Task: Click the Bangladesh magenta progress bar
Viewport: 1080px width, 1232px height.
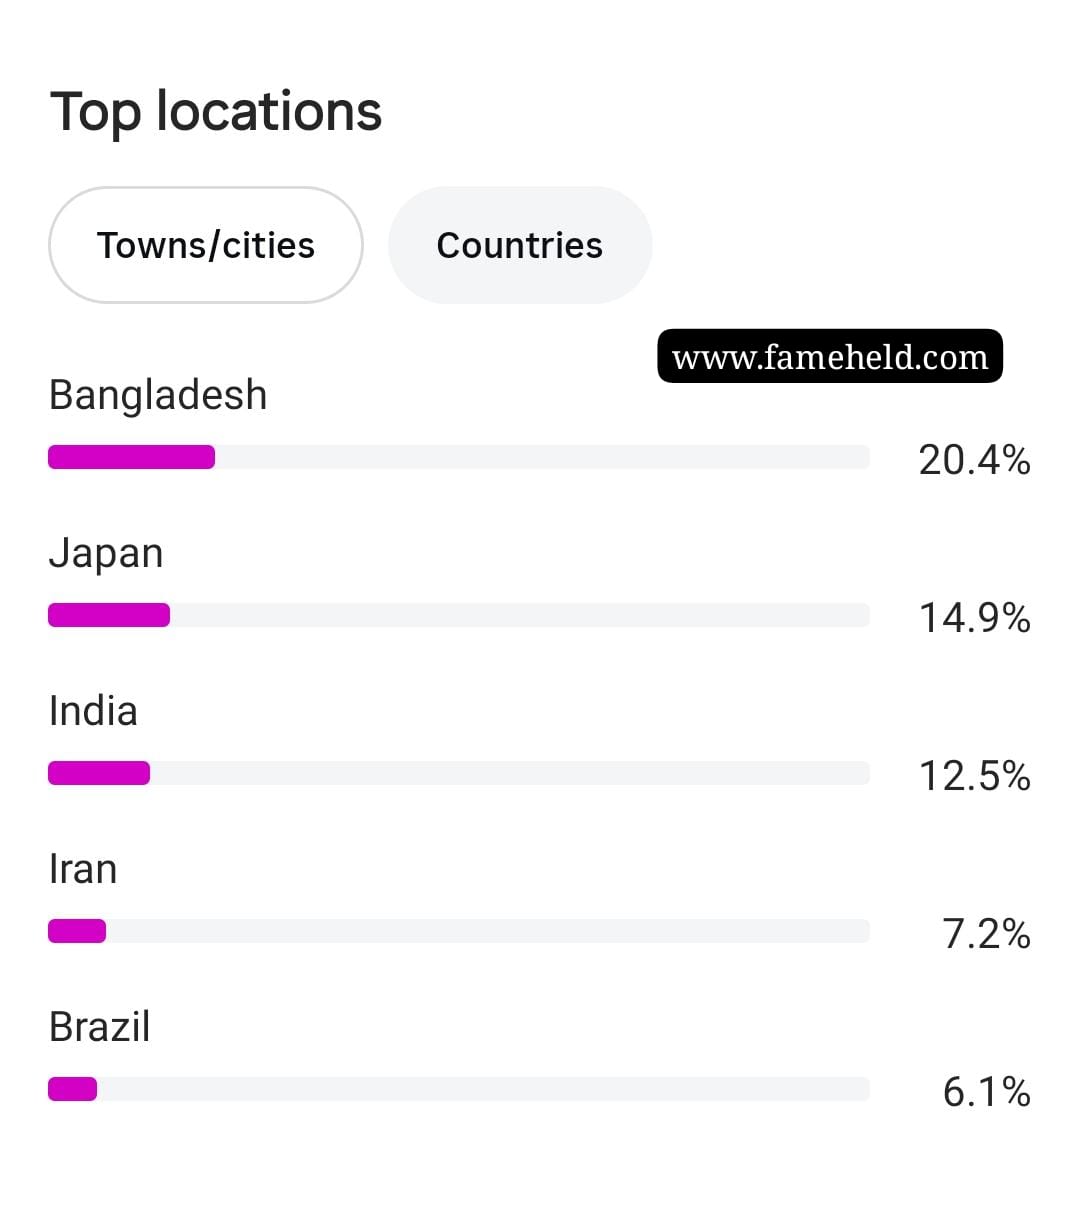Action: 132,457
